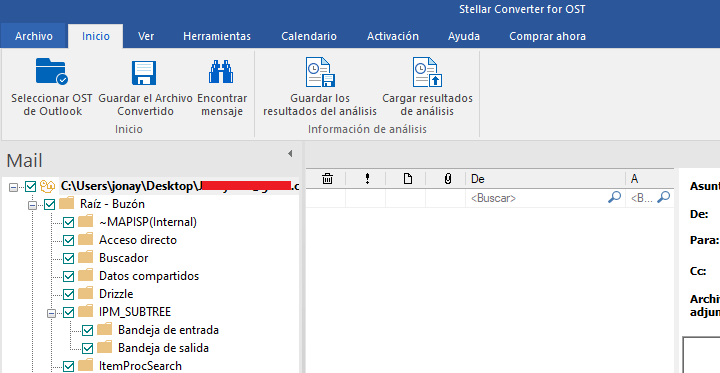The width and height of the screenshot is (720, 373).
Task: Open the Herramientas ribbon tab
Action: coord(217,36)
